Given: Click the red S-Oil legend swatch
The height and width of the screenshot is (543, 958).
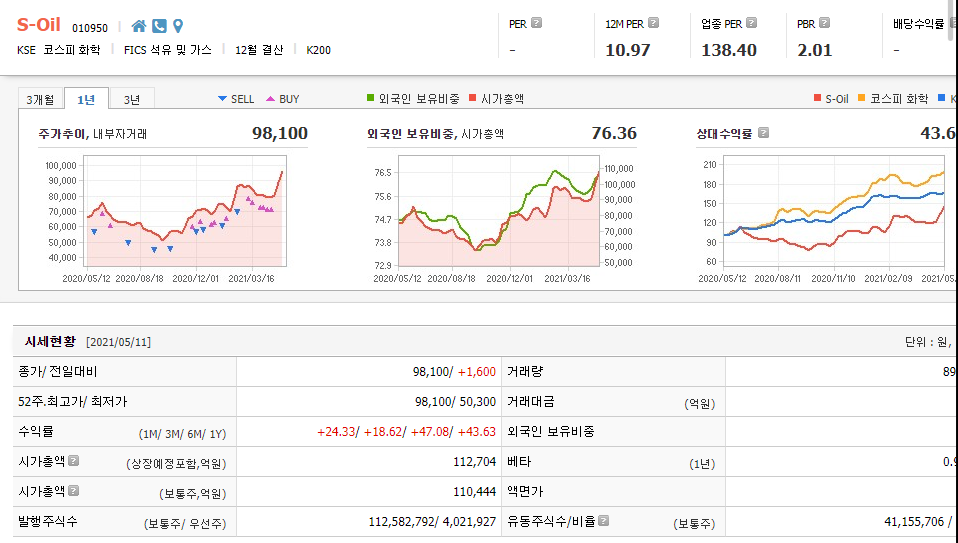Looking at the screenshot, I should pyautogui.click(x=817, y=98).
